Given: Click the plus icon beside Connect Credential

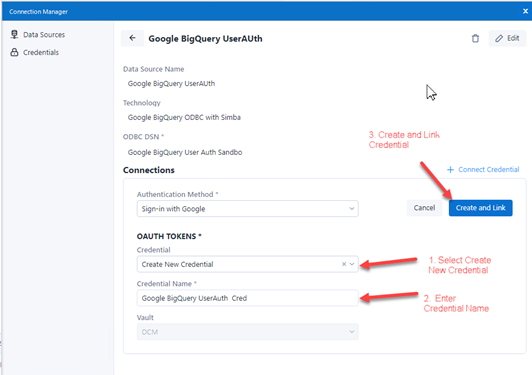Looking at the screenshot, I should click(450, 170).
